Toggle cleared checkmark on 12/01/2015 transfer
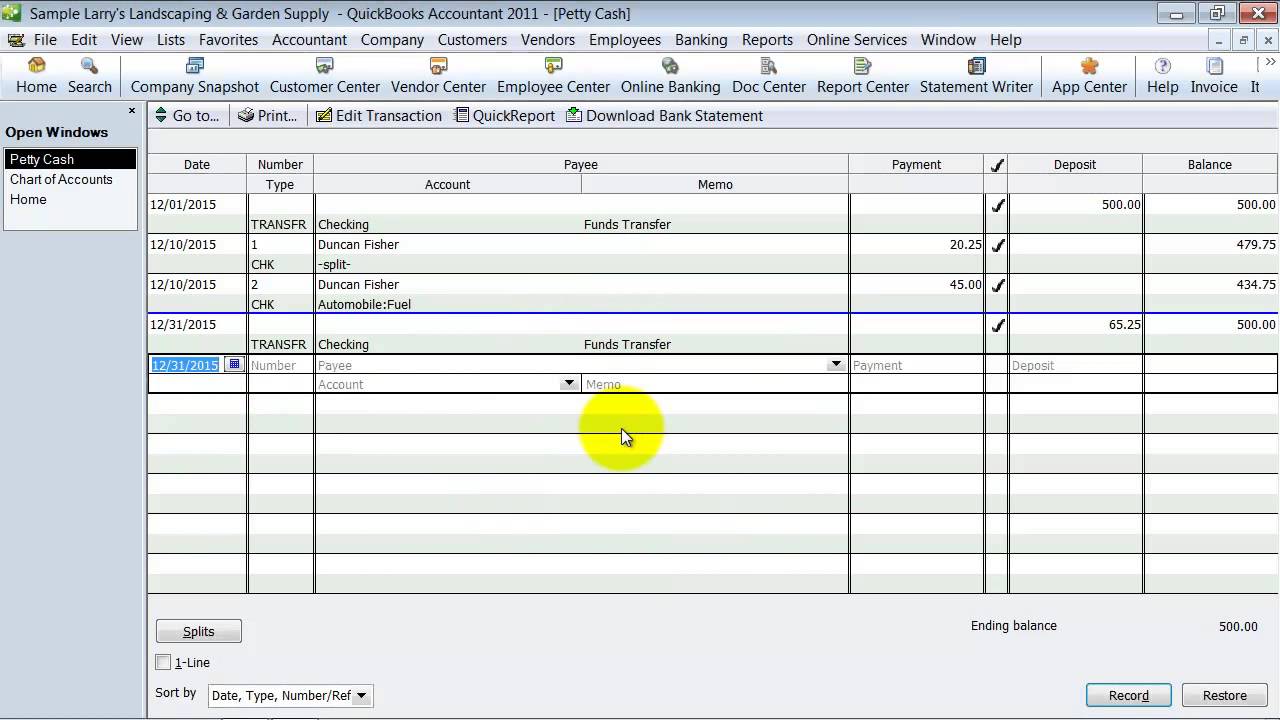The image size is (1280, 720). coord(996,205)
